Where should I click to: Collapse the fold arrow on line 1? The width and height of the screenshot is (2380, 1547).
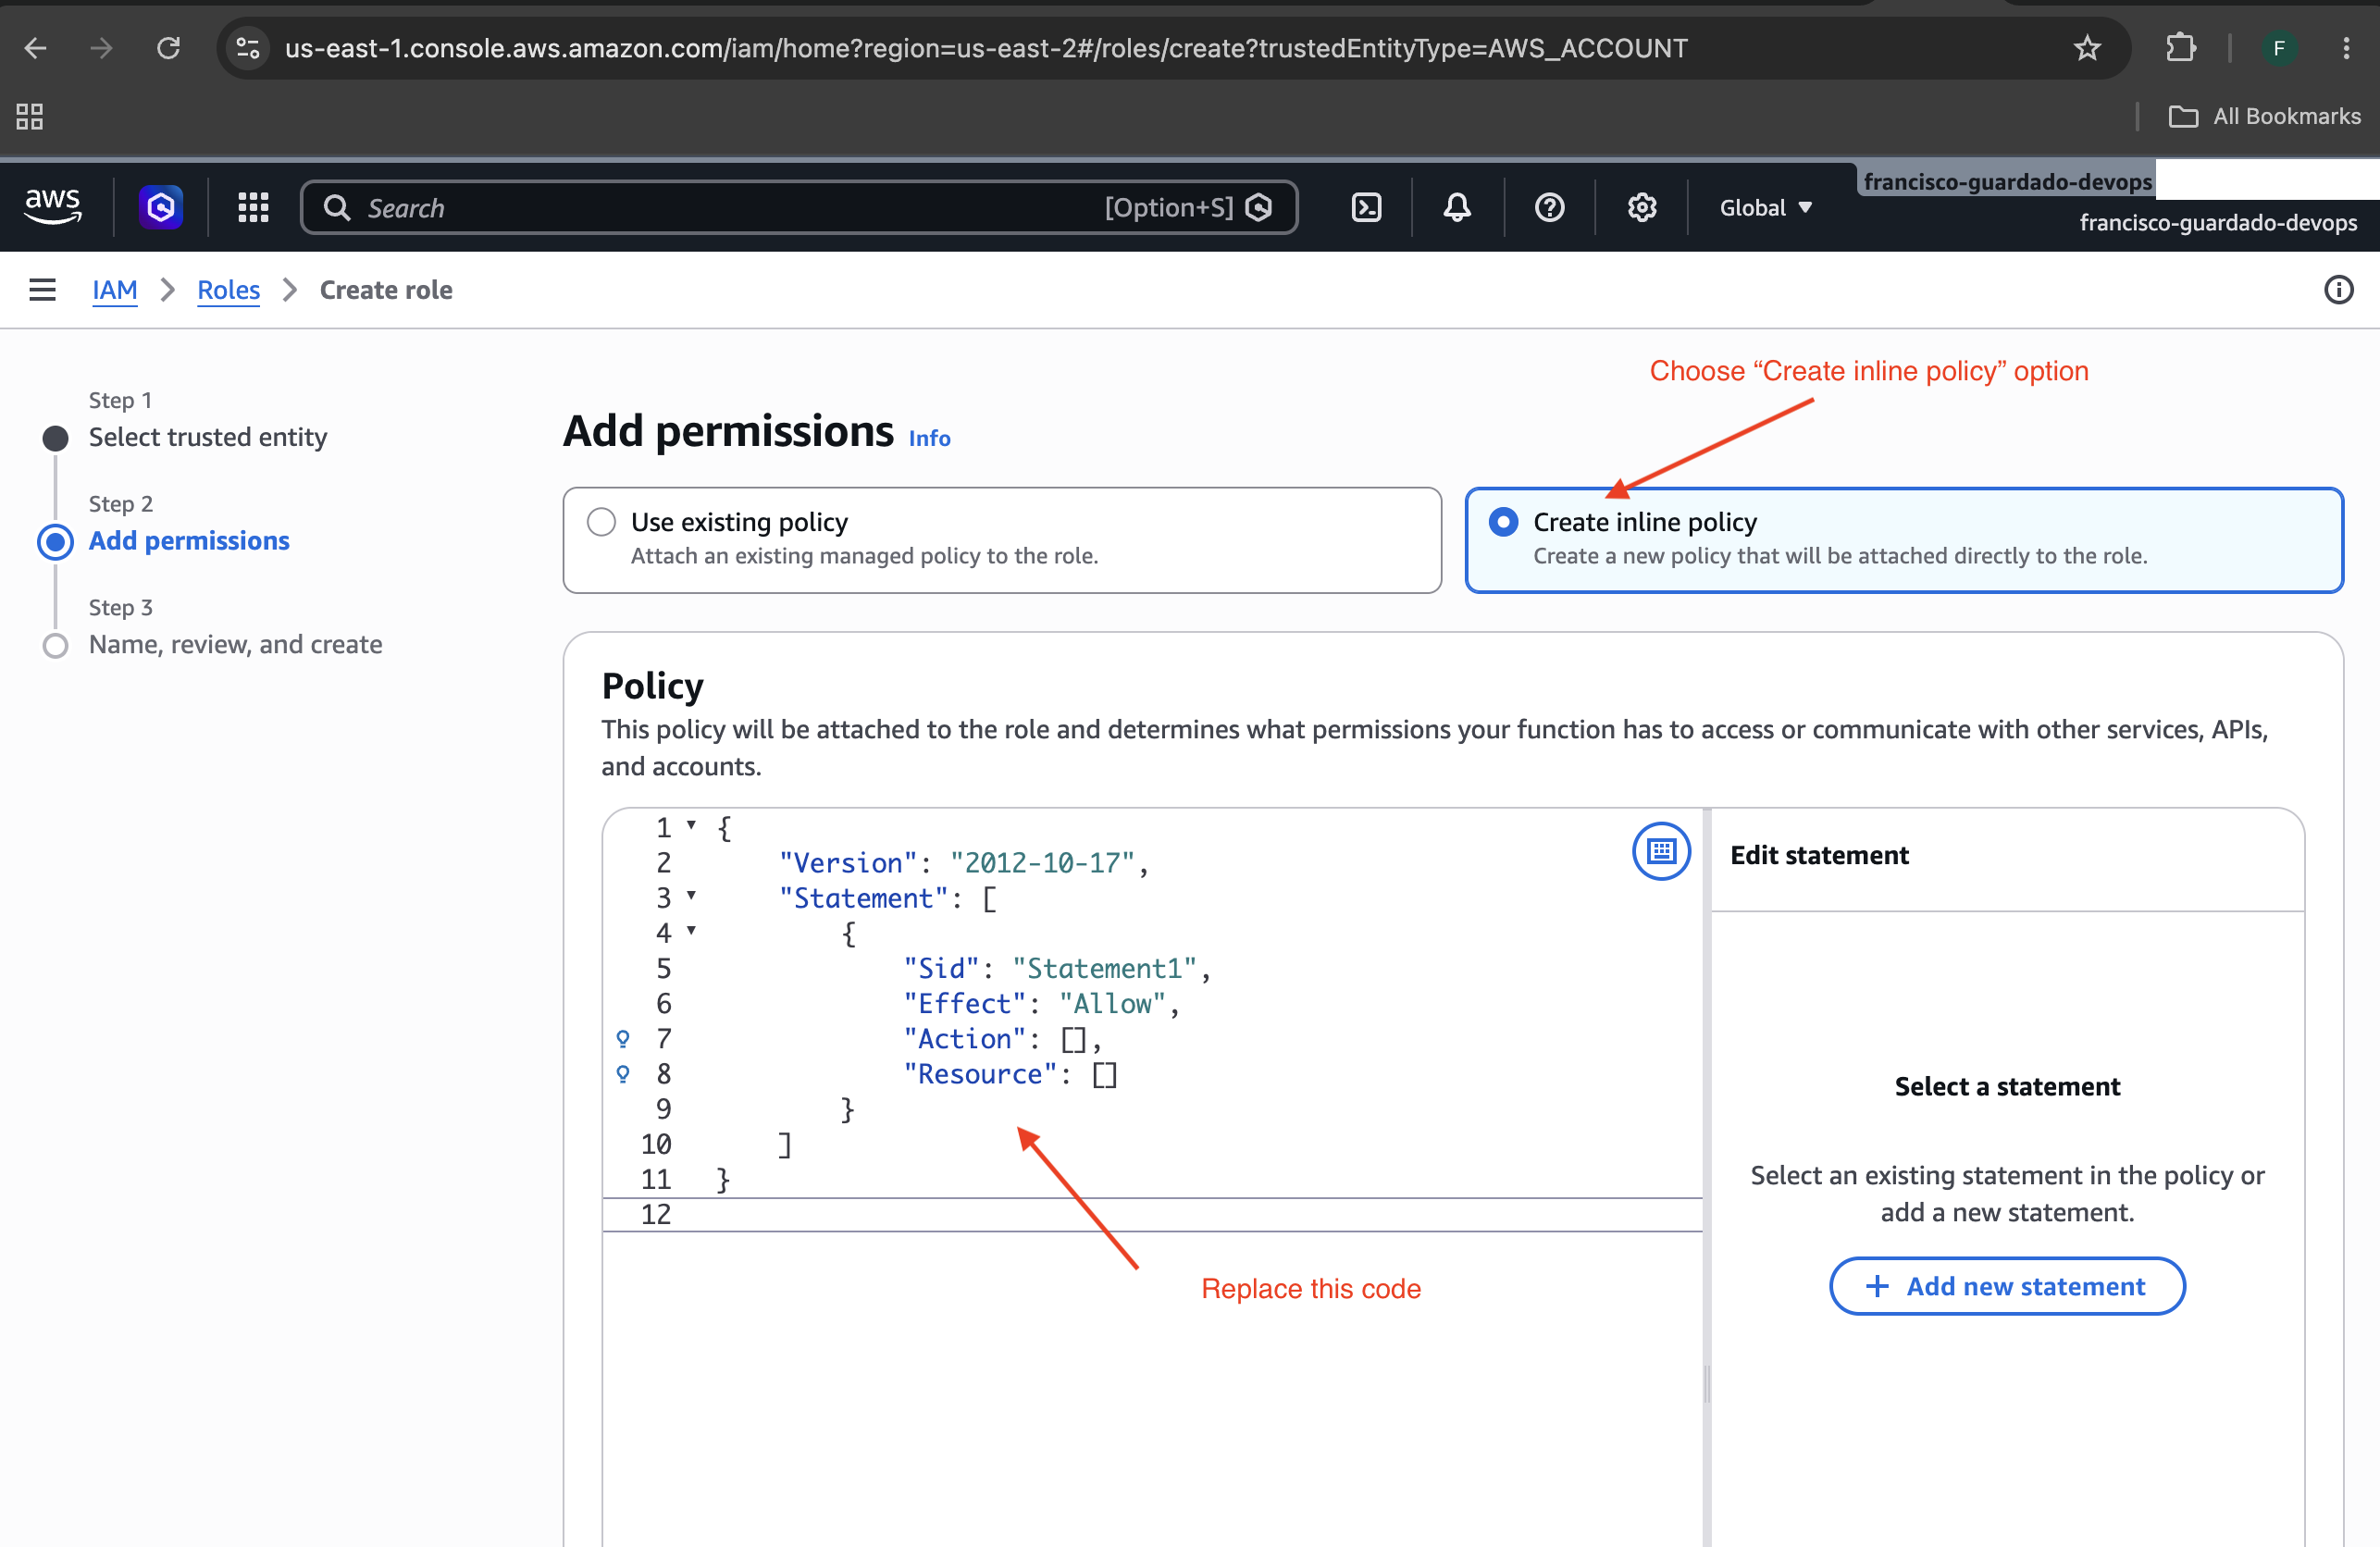(691, 825)
